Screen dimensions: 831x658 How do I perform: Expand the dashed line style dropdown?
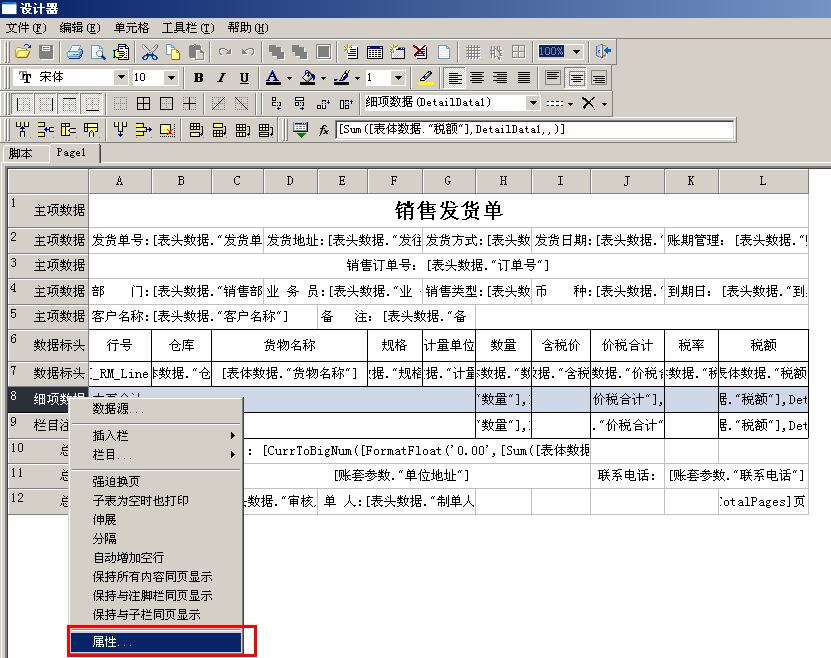[570, 104]
